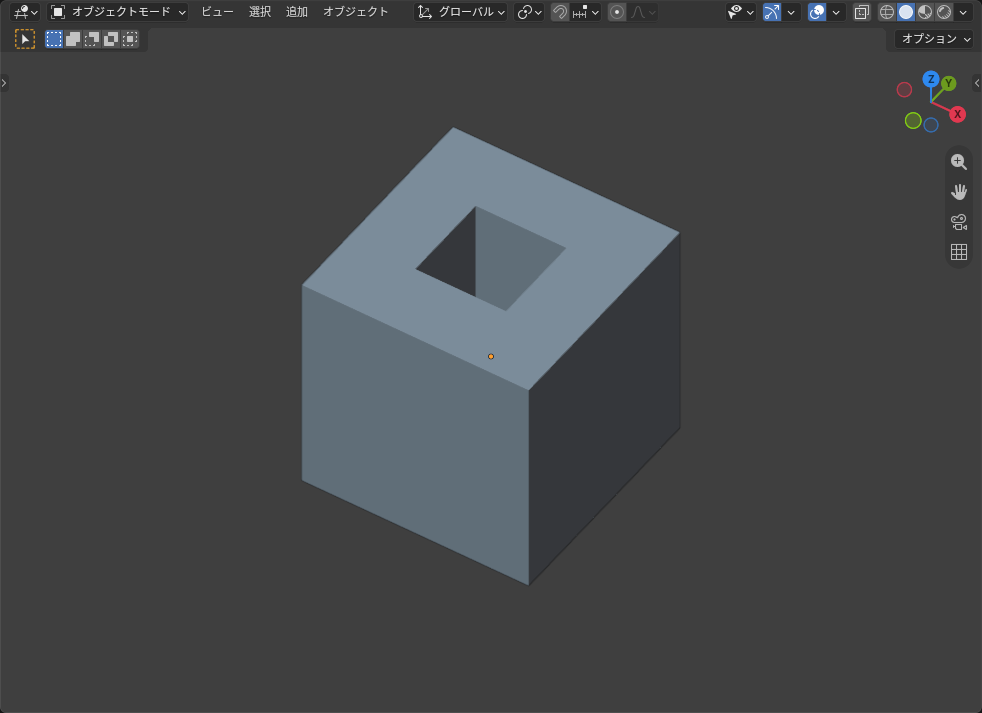Toggle X-ray display button

click(862, 12)
